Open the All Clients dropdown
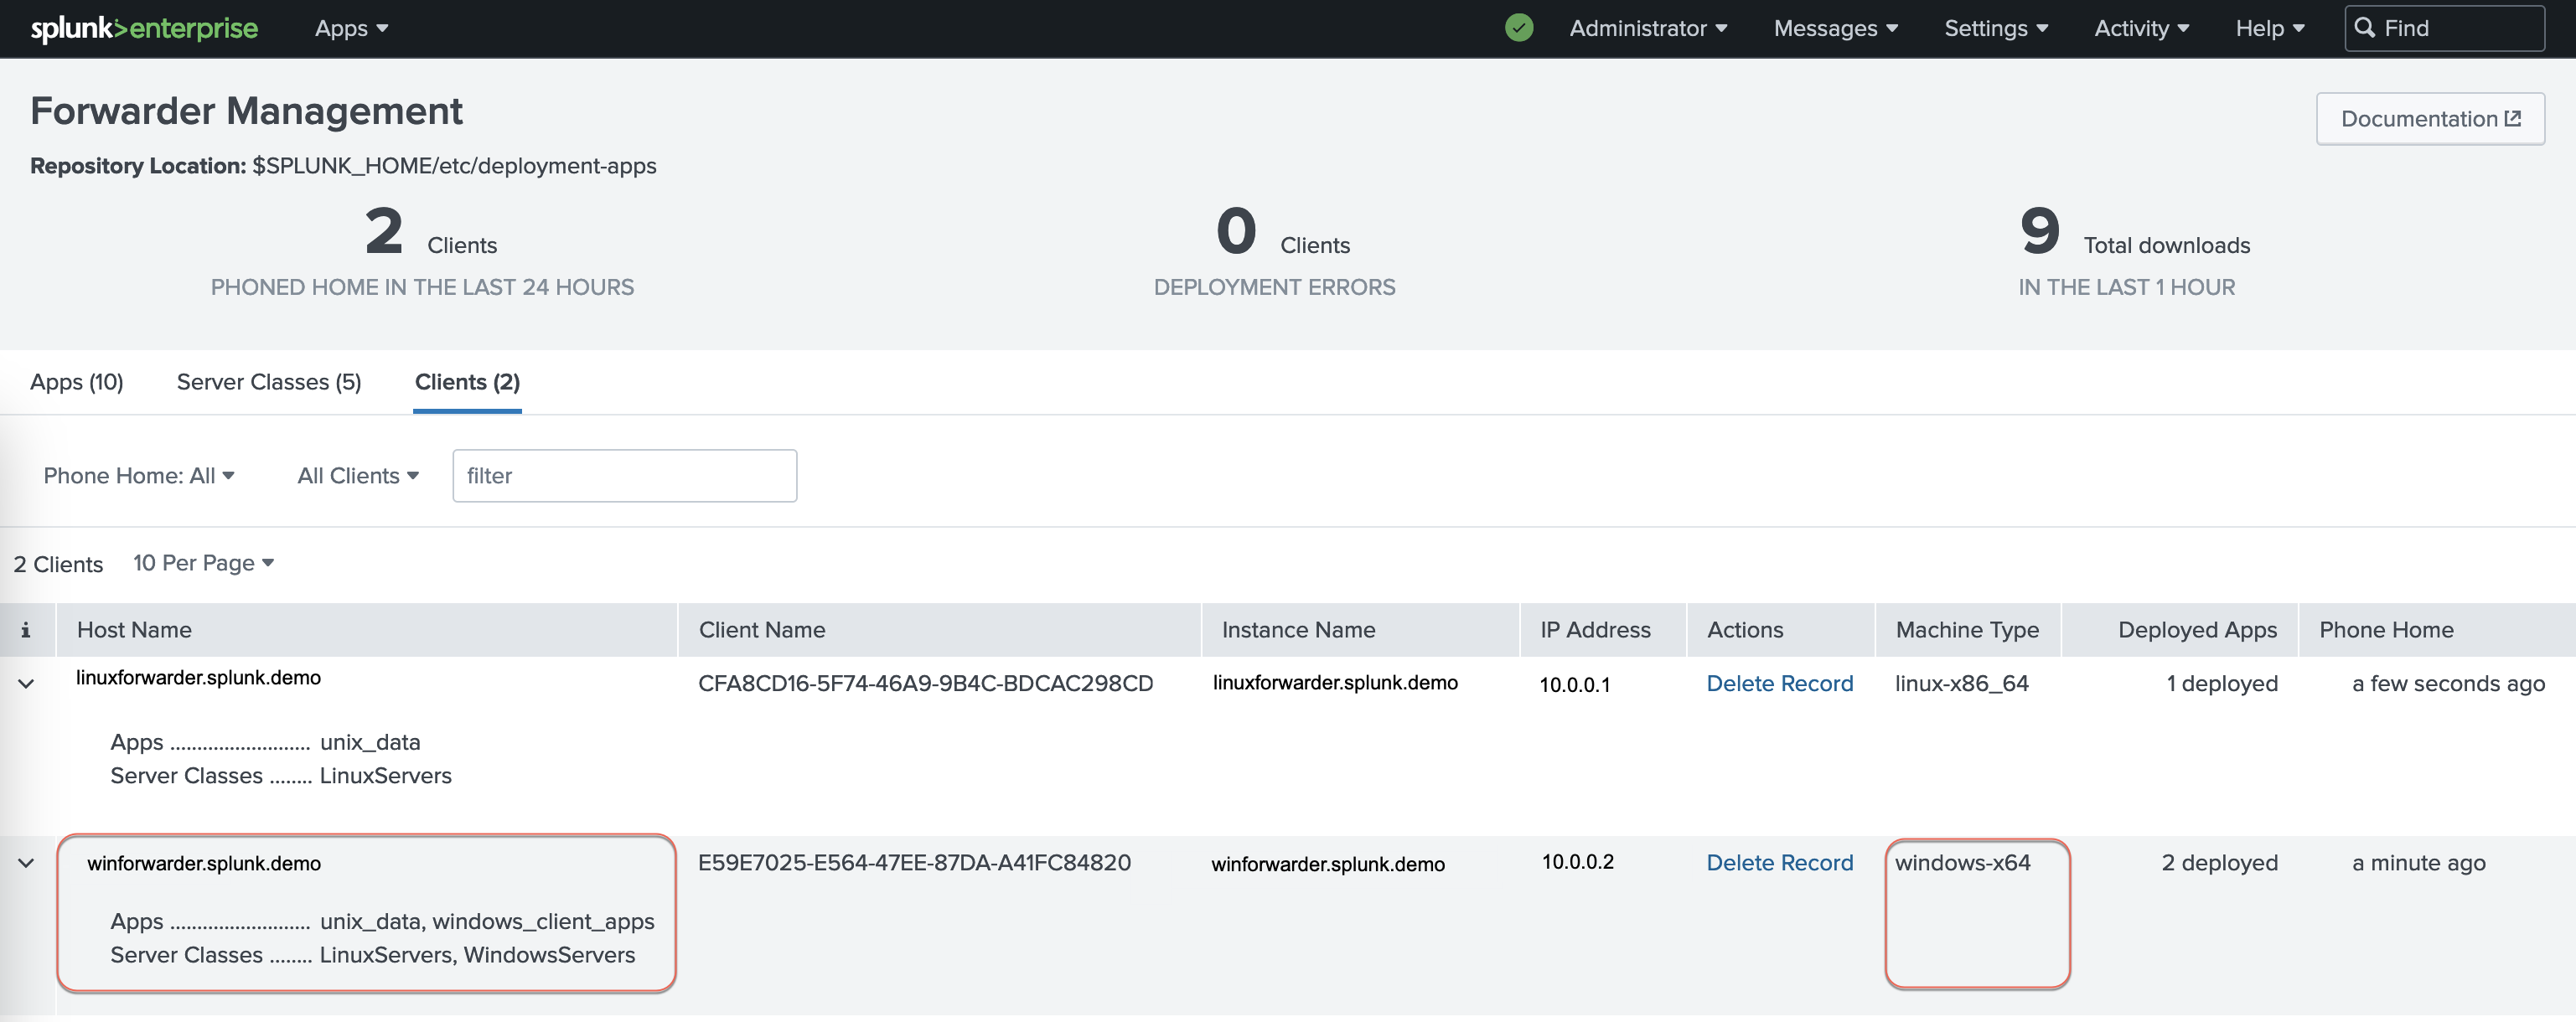This screenshot has width=2576, height=1022. tap(357, 475)
